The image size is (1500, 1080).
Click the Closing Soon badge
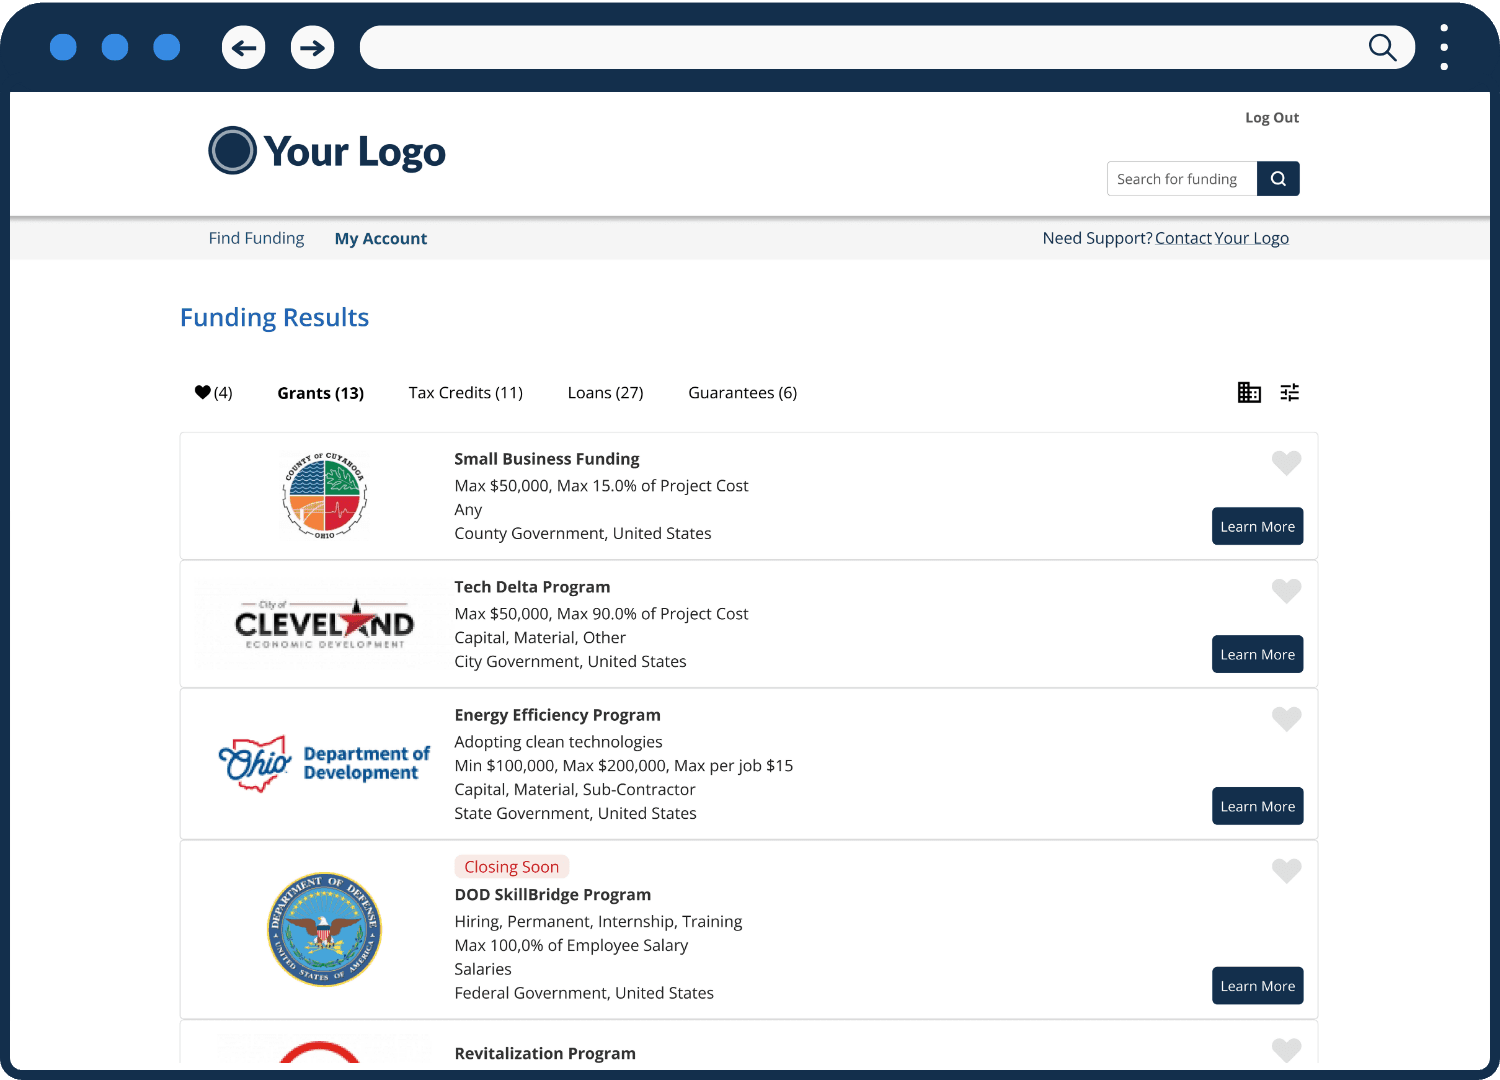(x=511, y=866)
